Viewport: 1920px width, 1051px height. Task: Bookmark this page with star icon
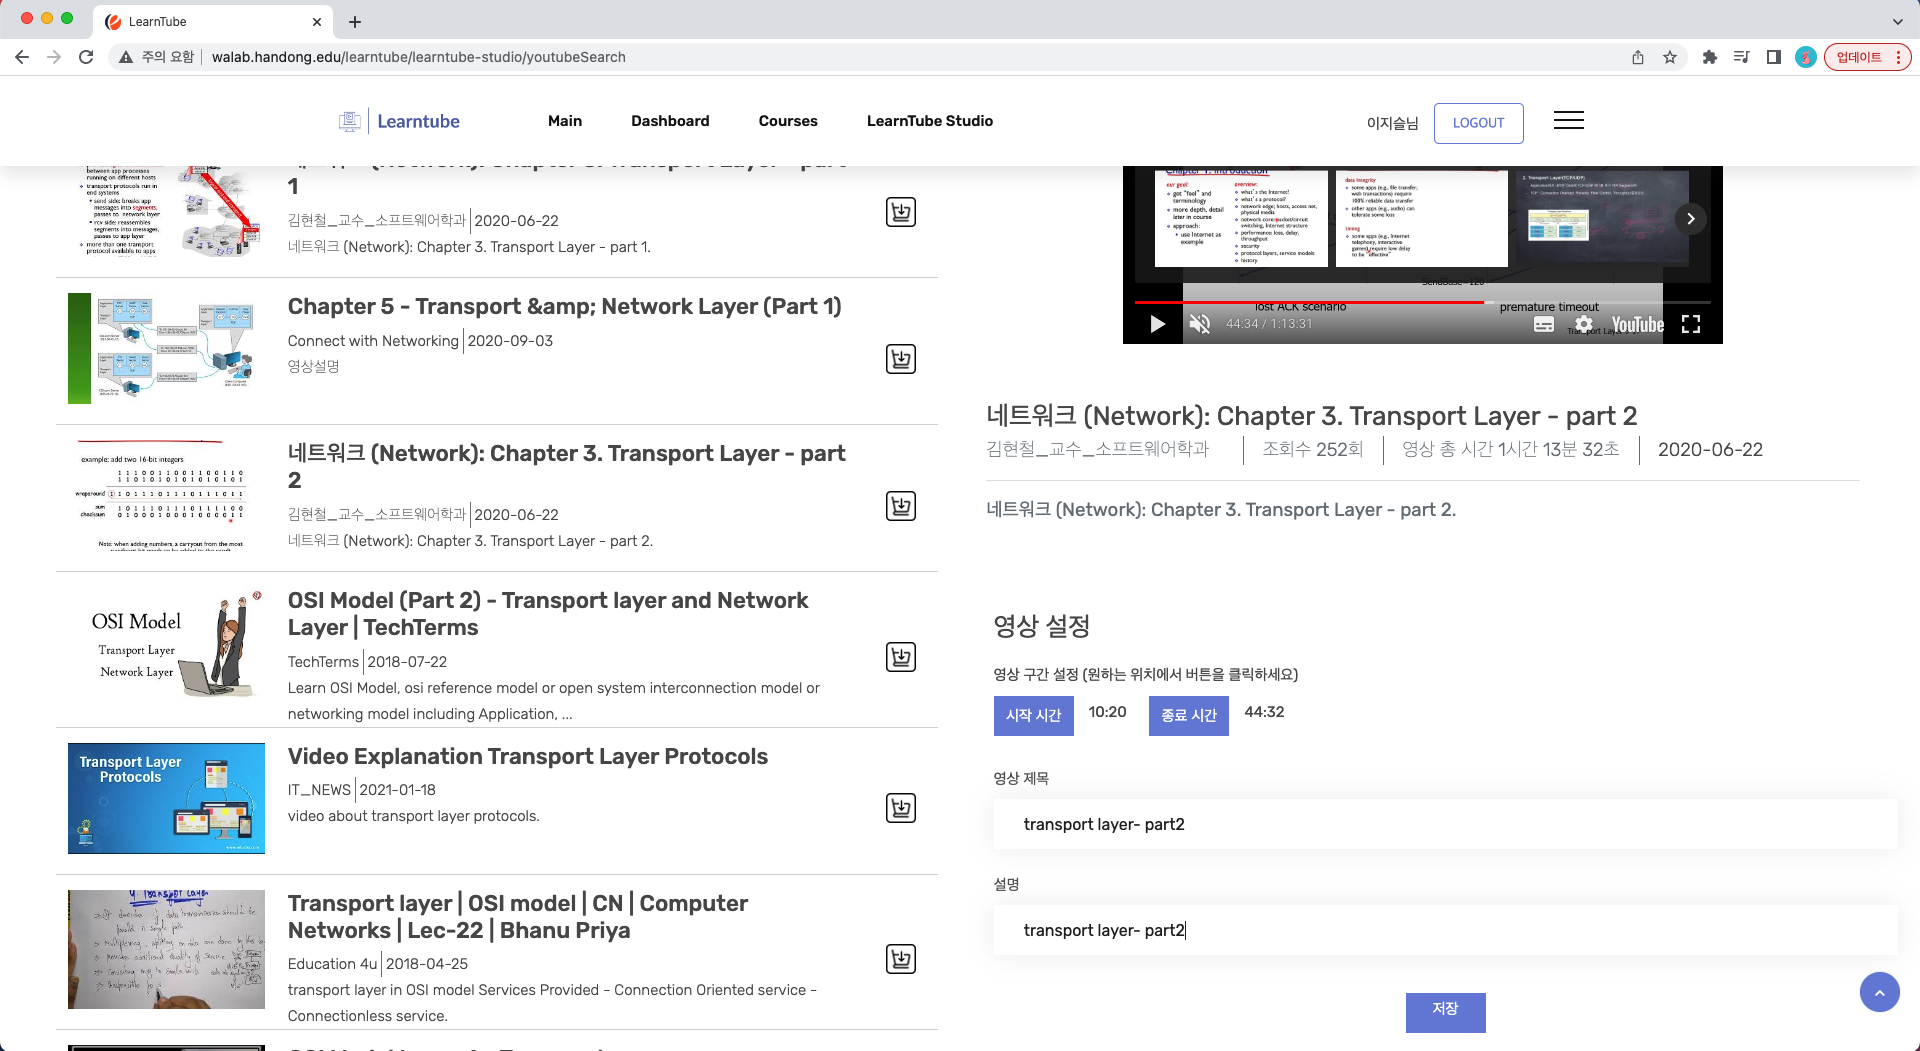pos(1670,57)
